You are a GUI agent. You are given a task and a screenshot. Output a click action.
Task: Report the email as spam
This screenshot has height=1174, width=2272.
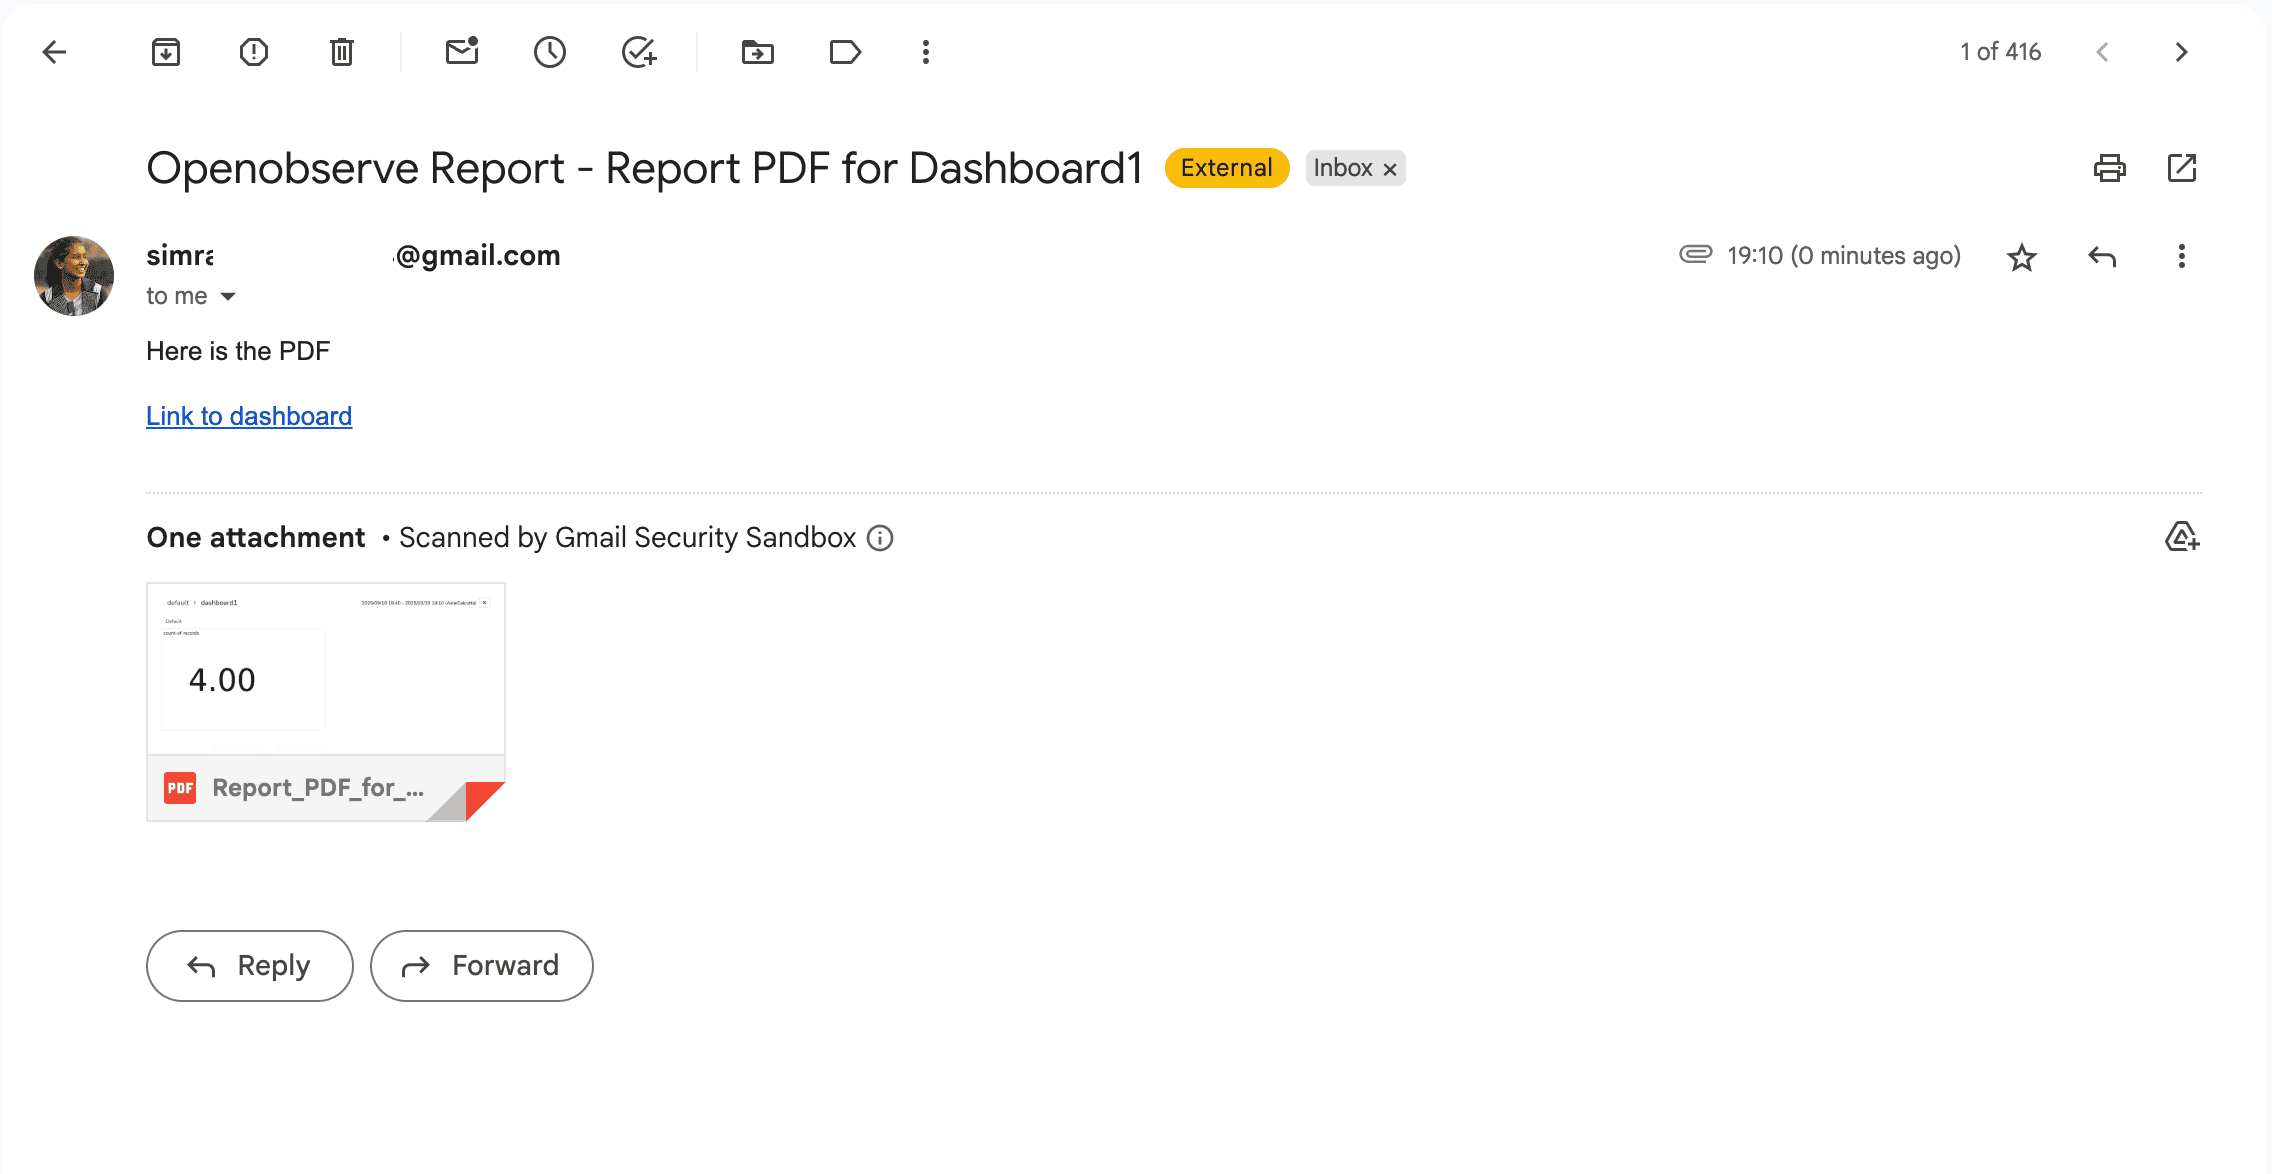pyautogui.click(x=253, y=52)
